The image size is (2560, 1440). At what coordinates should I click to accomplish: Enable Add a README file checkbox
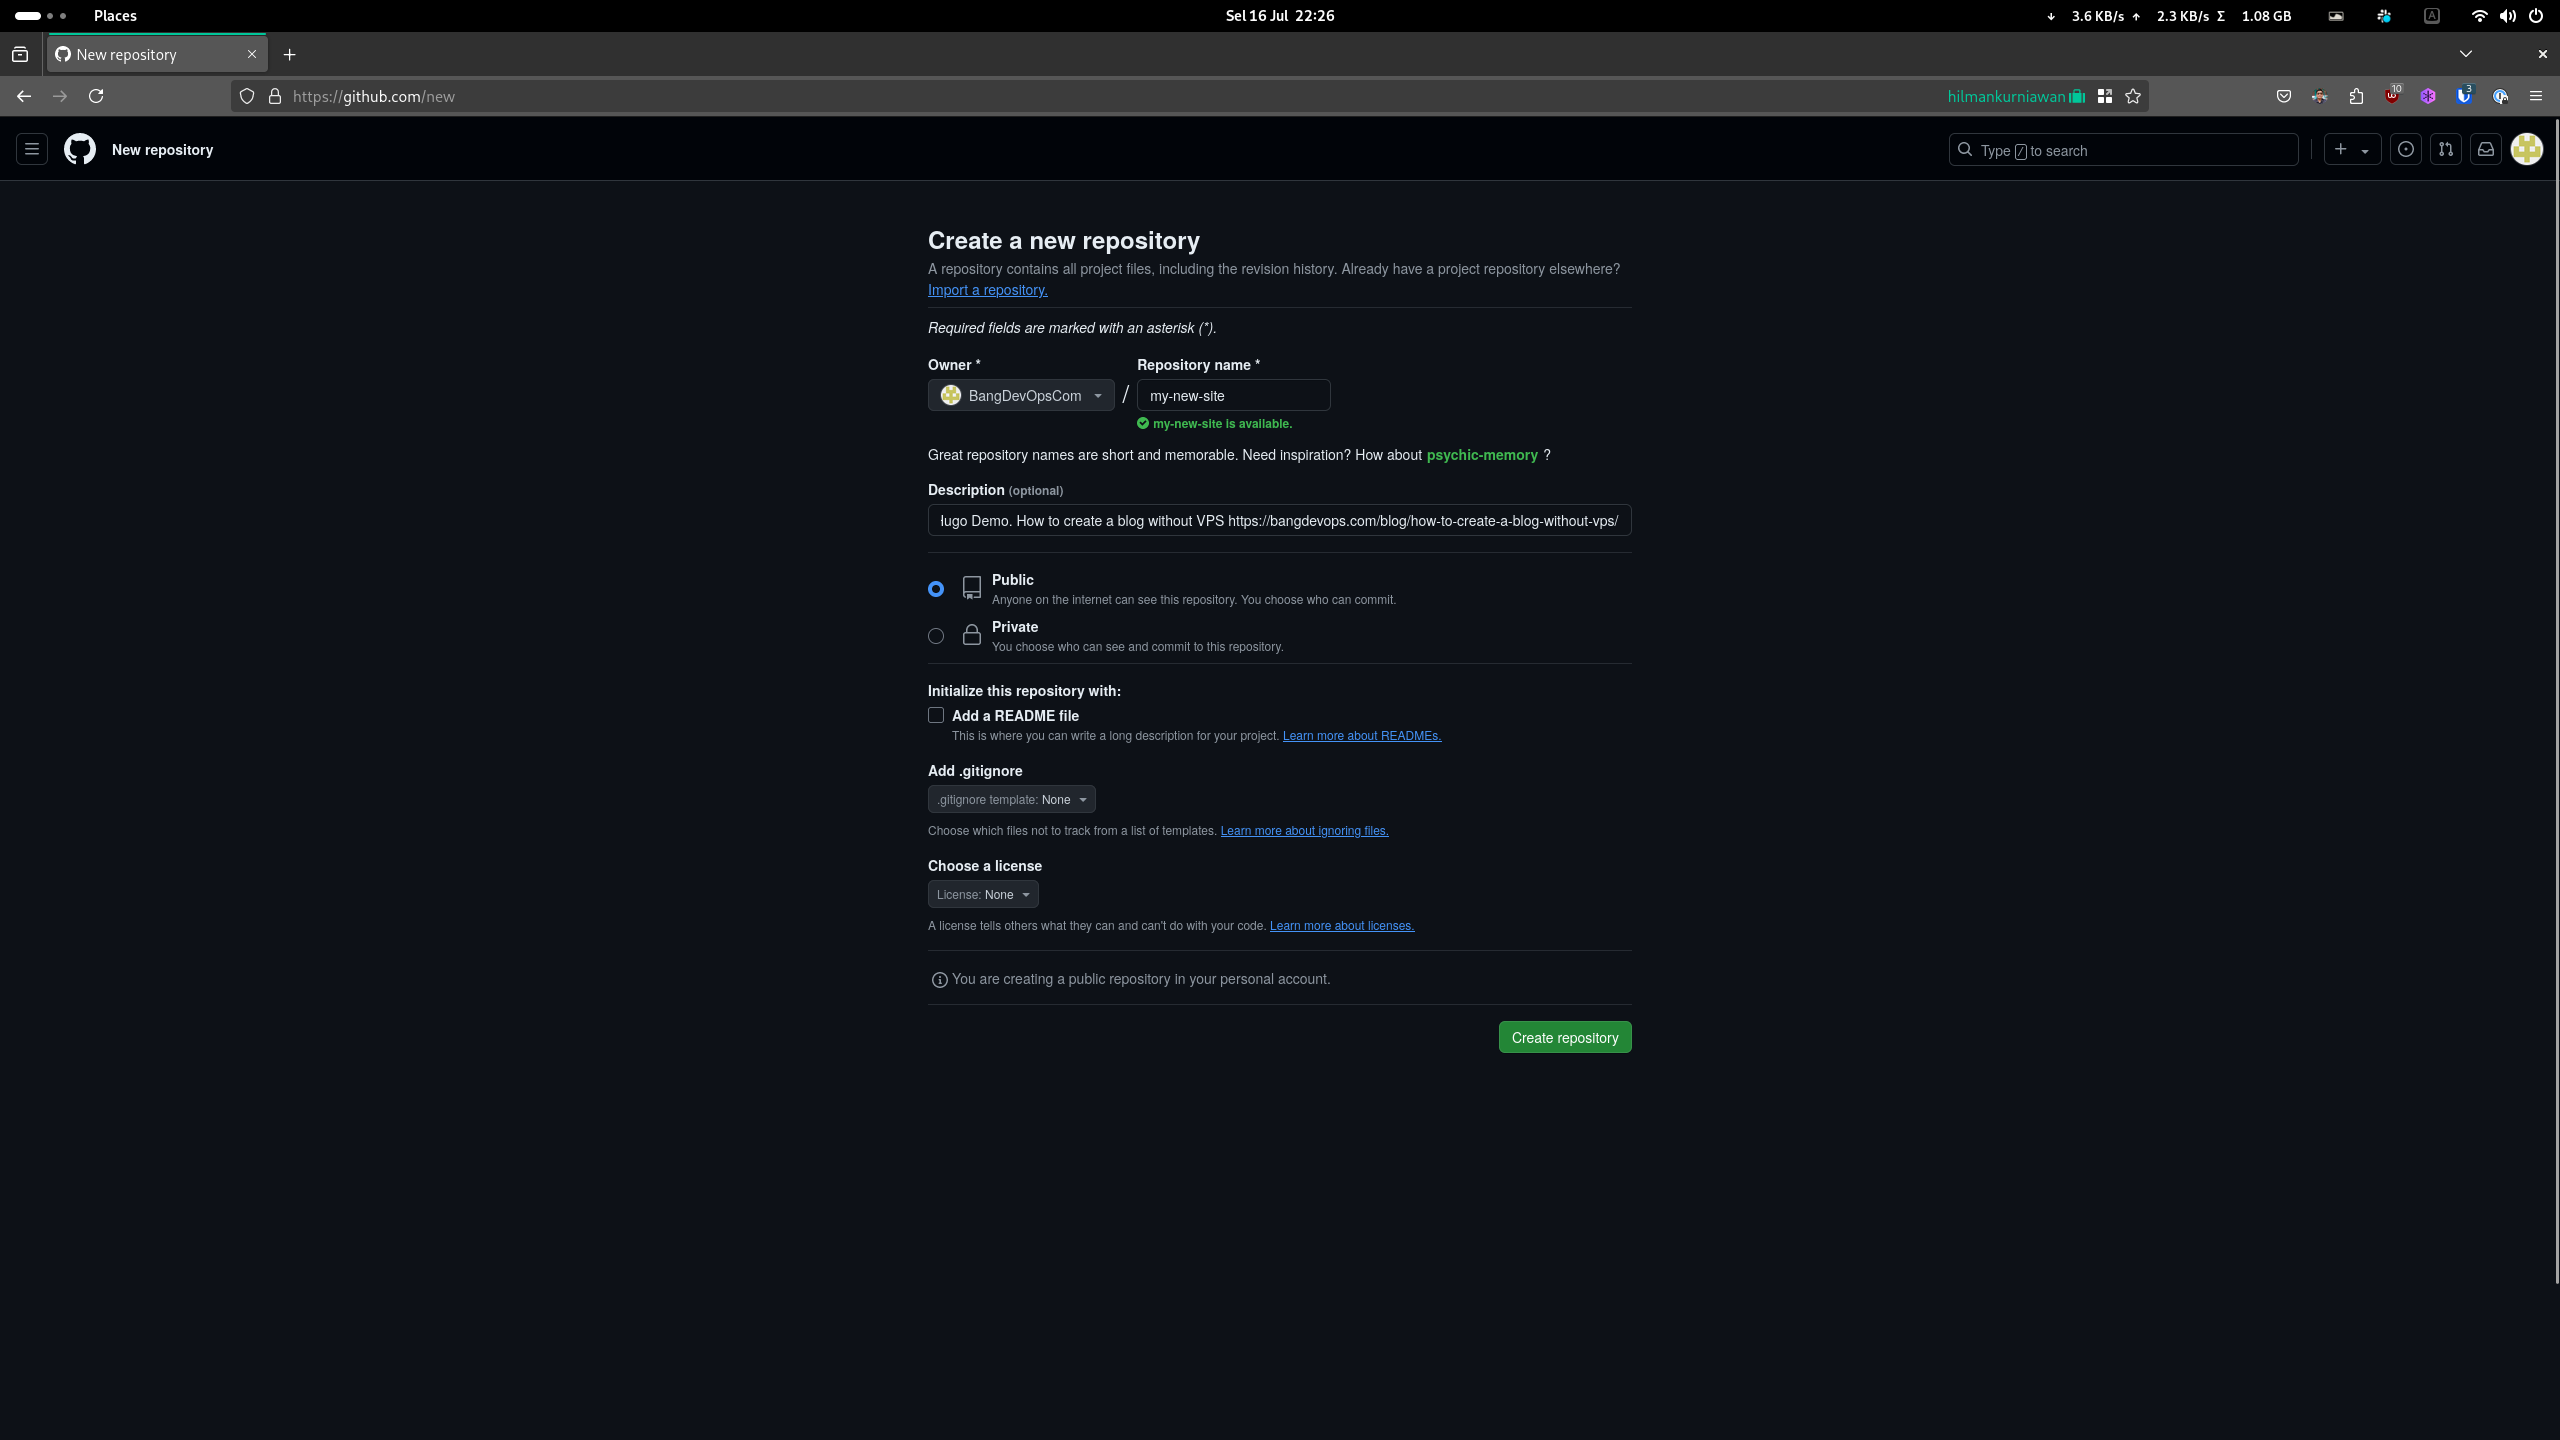click(935, 716)
